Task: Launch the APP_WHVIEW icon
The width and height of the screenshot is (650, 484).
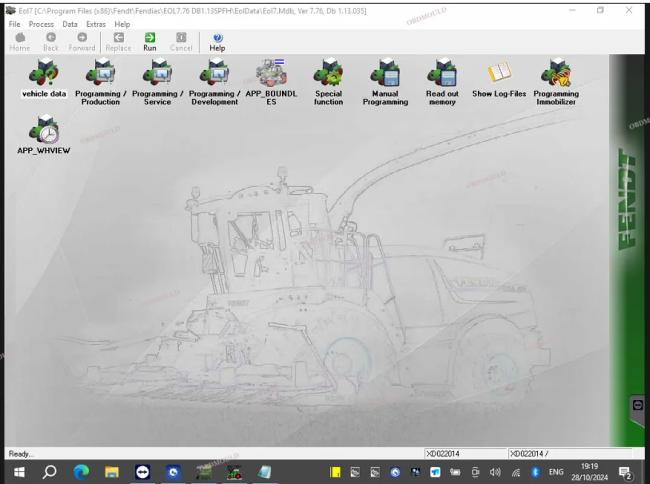Action: (44, 131)
